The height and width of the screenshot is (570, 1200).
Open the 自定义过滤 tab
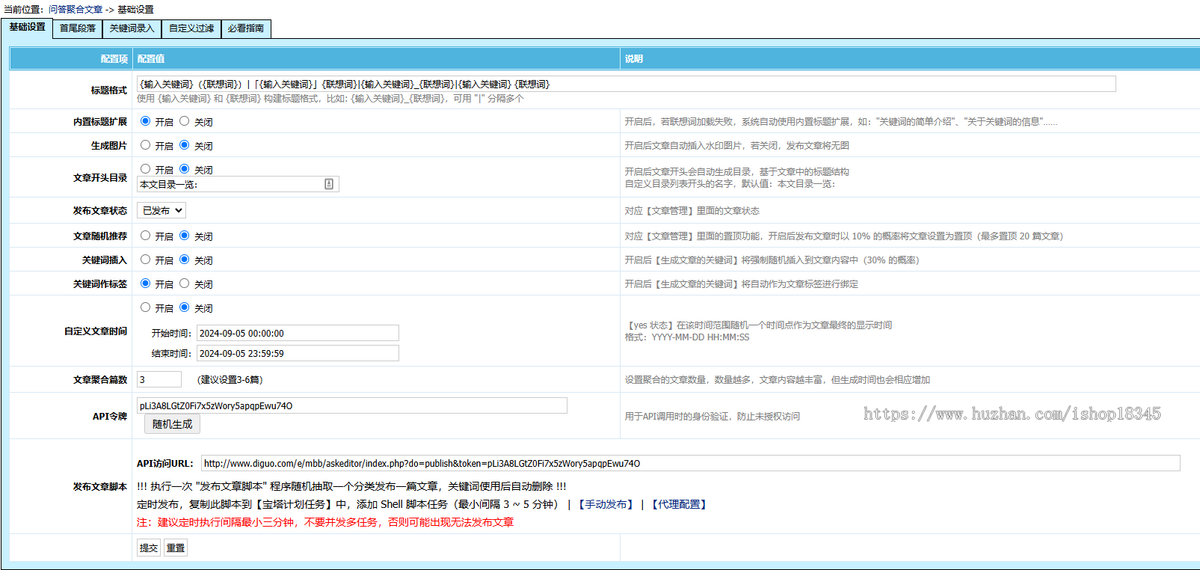click(x=191, y=29)
